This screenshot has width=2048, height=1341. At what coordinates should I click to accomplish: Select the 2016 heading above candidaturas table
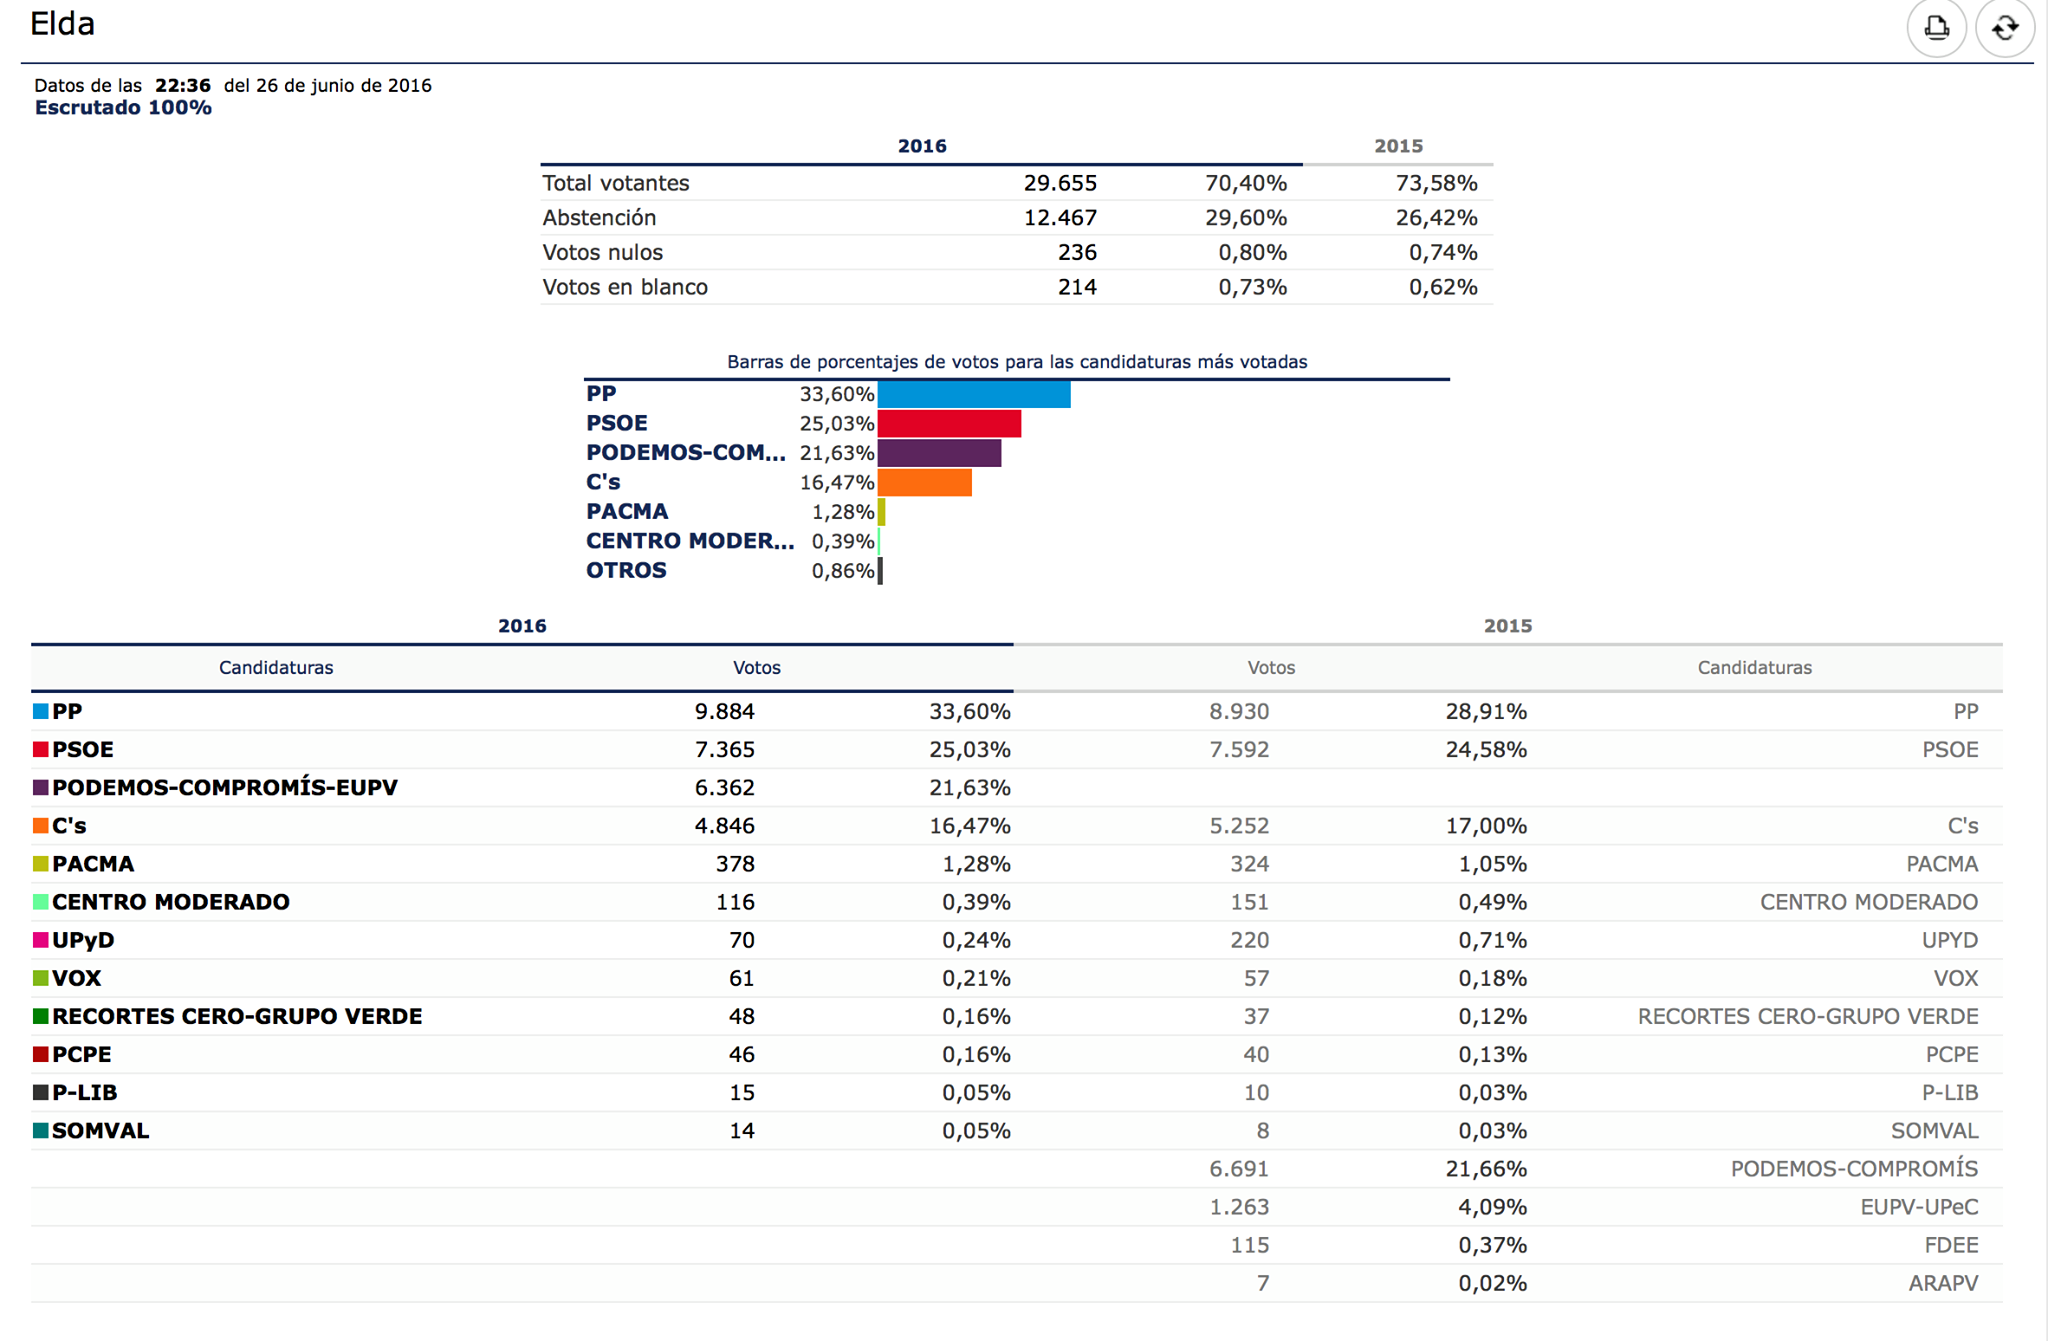522,626
